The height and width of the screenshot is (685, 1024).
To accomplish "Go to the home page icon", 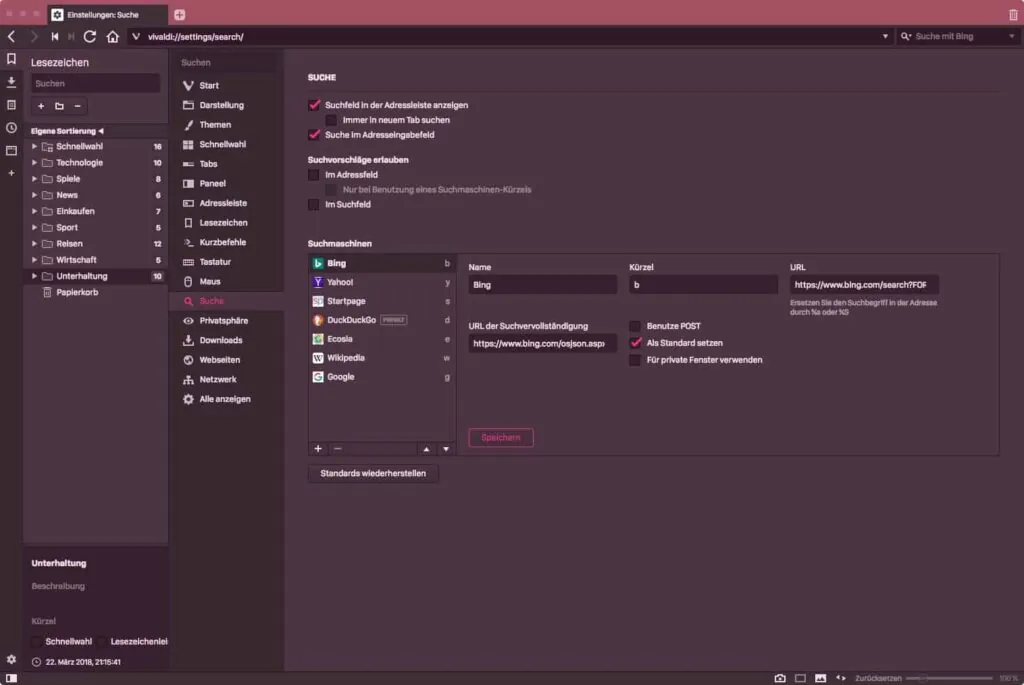I will pos(112,37).
